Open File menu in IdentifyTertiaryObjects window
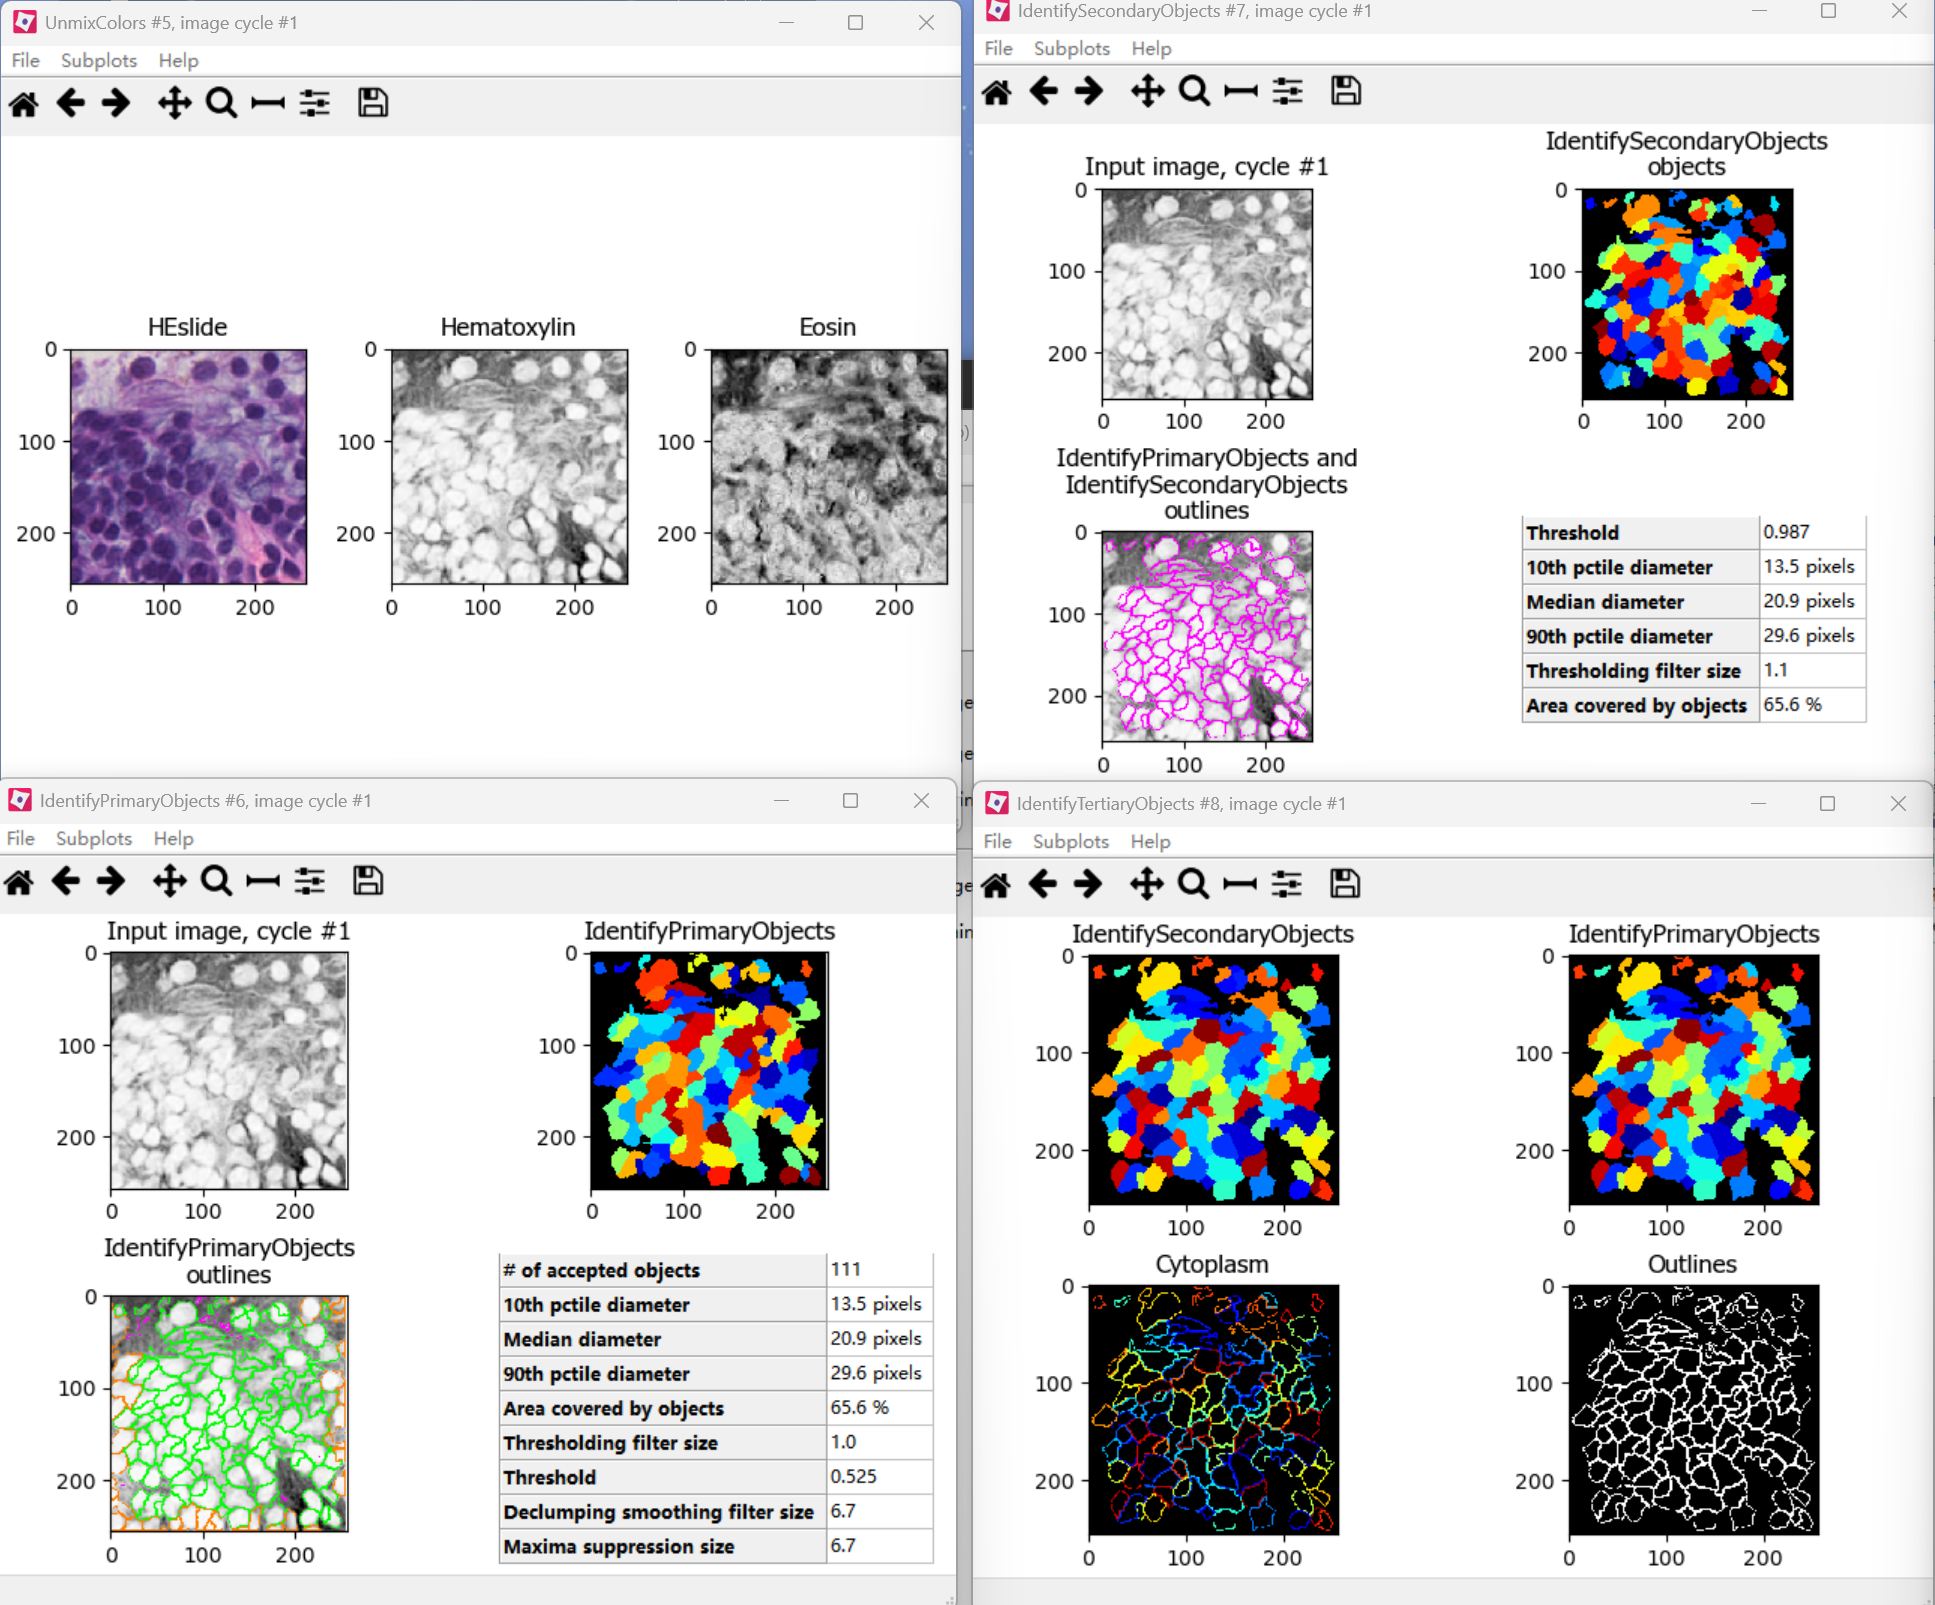1935x1605 pixels. pyautogui.click(x=997, y=841)
